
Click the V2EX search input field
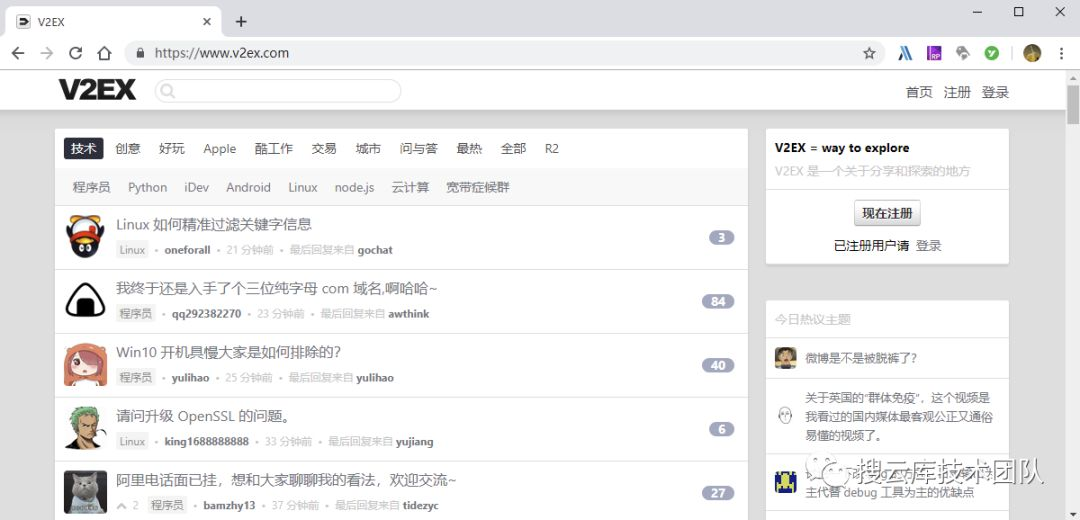pyautogui.click(x=278, y=91)
